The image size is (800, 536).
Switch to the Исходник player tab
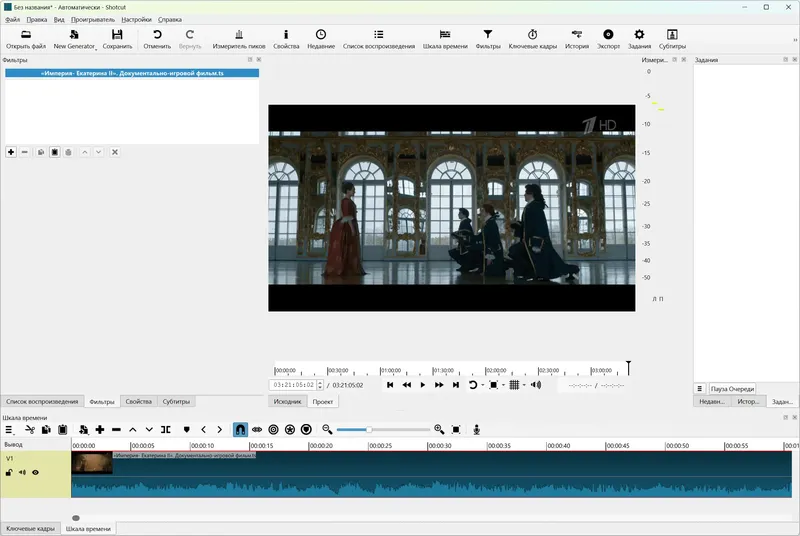click(x=288, y=401)
